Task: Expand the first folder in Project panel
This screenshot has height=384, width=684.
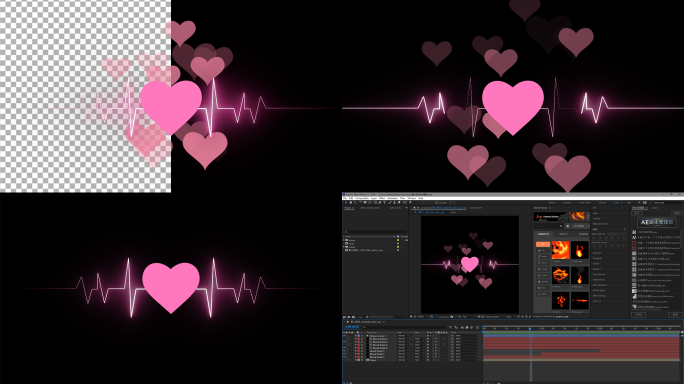Action: pos(344,240)
